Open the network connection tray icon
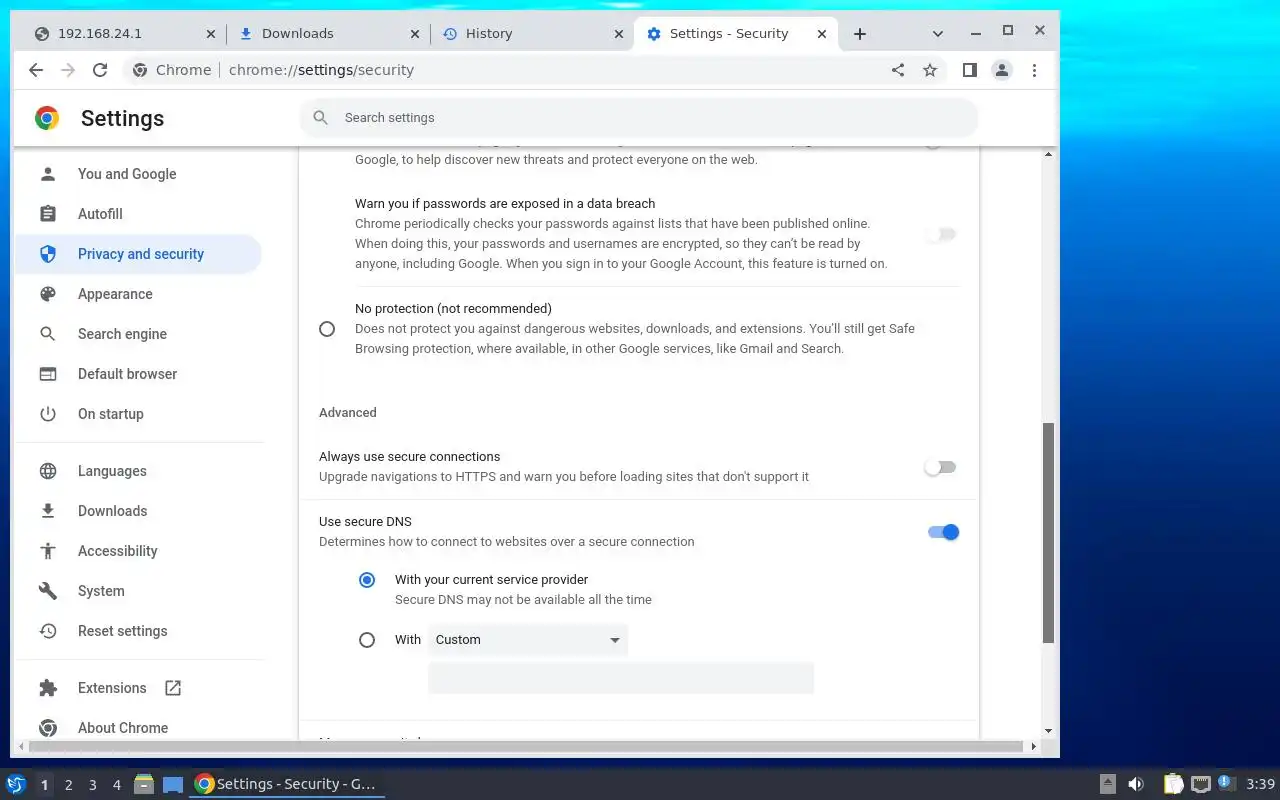 click(1201, 784)
